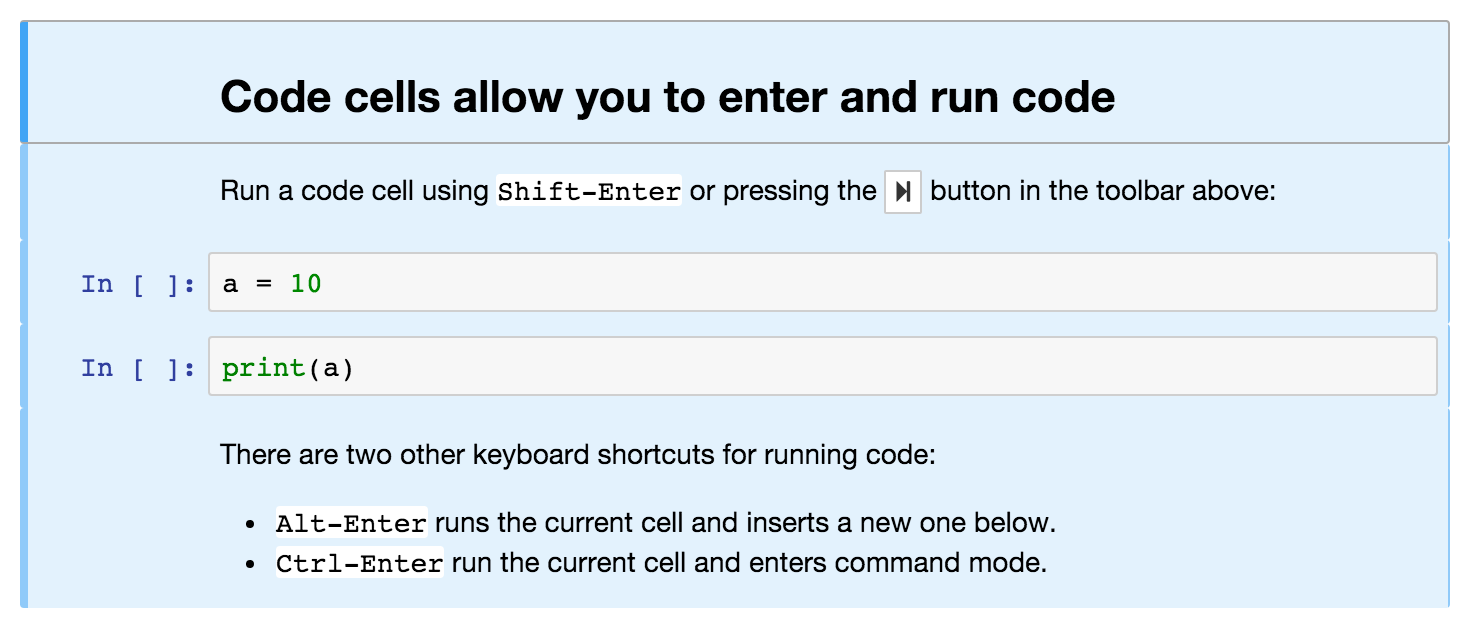The height and width of the screenshot is (628, 1464).
Task: Click the "(a)" argument in print cell
Action: (x=331, y=369)
